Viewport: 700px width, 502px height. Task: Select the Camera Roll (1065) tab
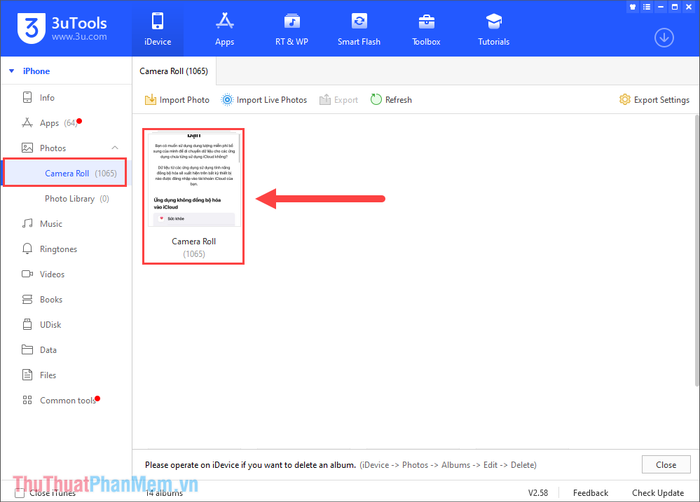[x=174, y=71]
